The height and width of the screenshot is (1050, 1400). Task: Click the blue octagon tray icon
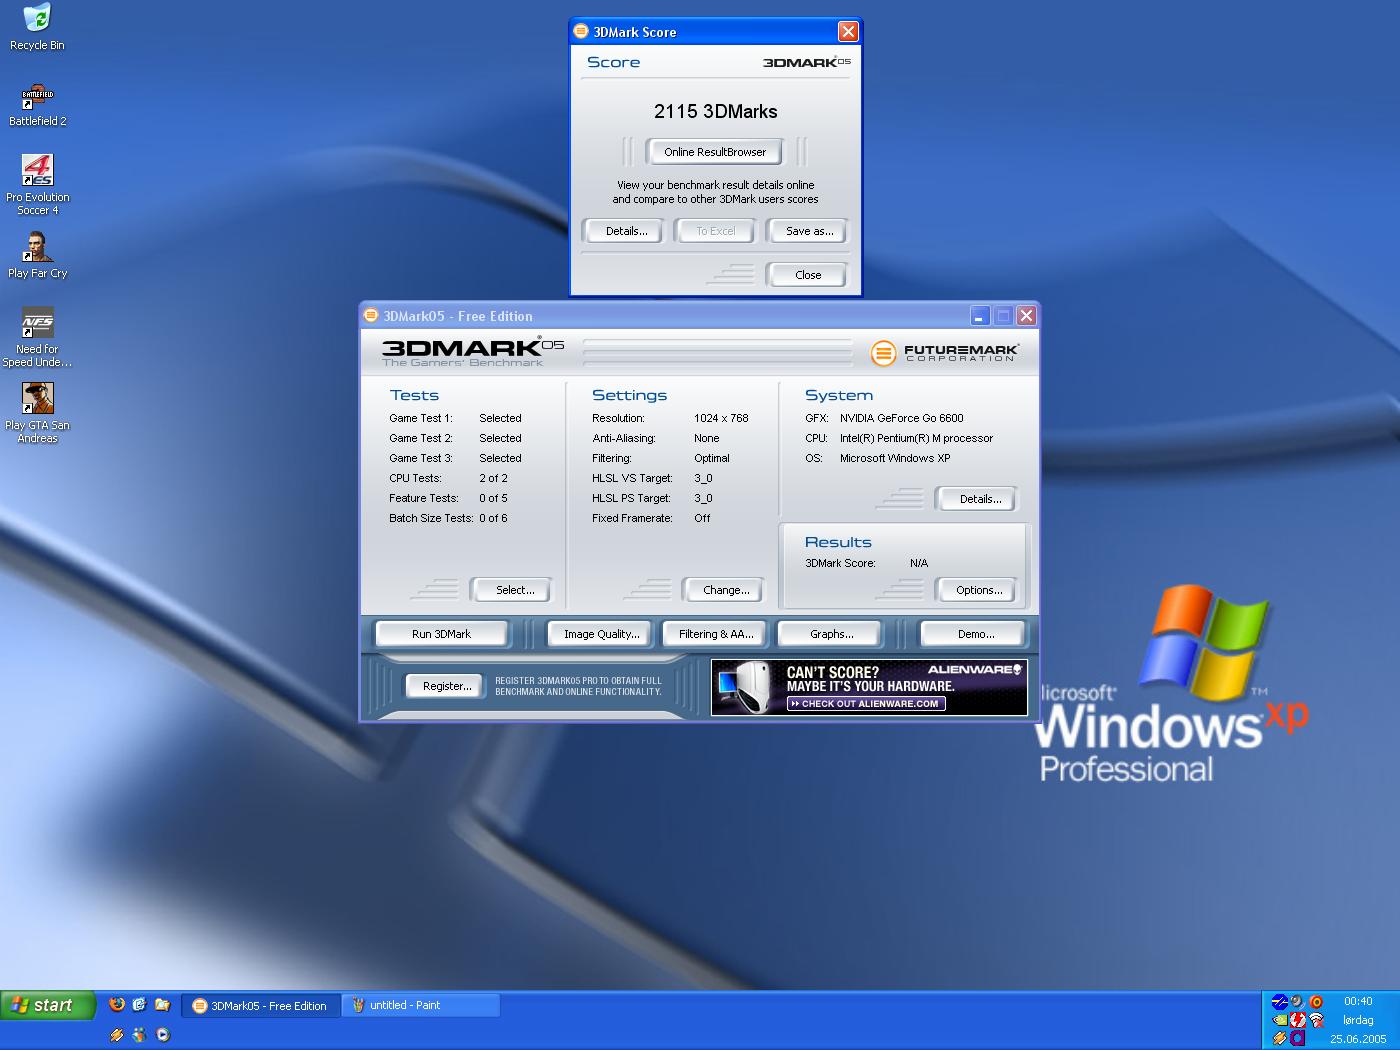pyautogui.click(x=1280, y=1002)
